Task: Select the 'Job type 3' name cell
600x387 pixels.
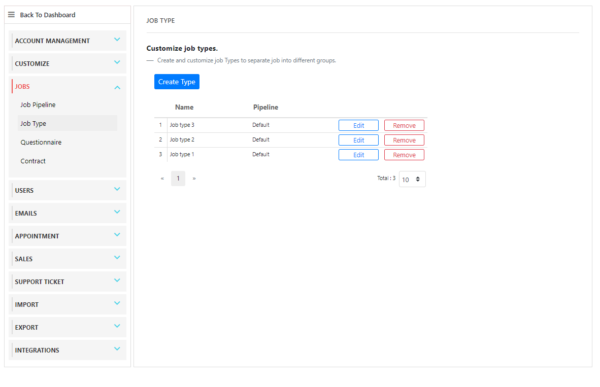Action: coord(182,125)
